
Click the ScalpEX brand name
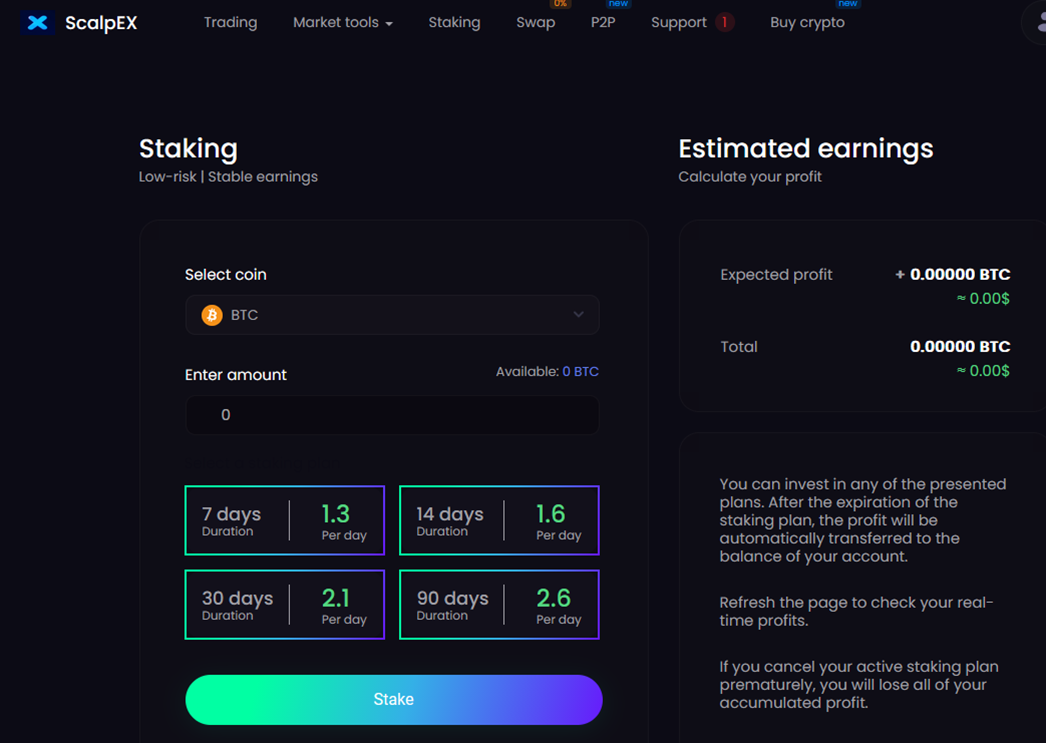click(x=101, y=23)
